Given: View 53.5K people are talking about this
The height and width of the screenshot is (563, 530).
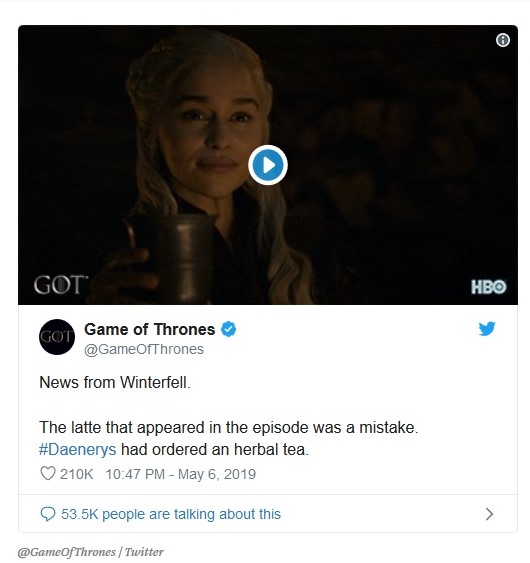Looking at the screenshot, I should click(x=171, y=514).
